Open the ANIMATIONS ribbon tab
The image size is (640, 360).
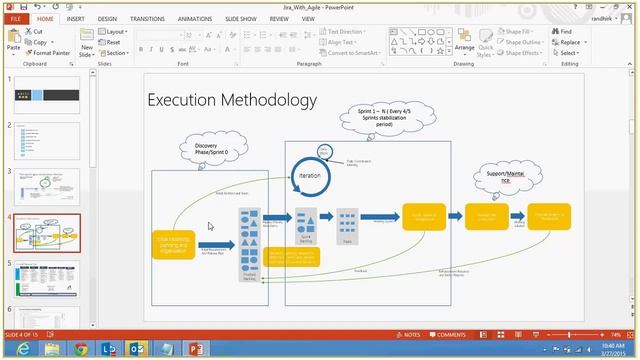(195, 19)
